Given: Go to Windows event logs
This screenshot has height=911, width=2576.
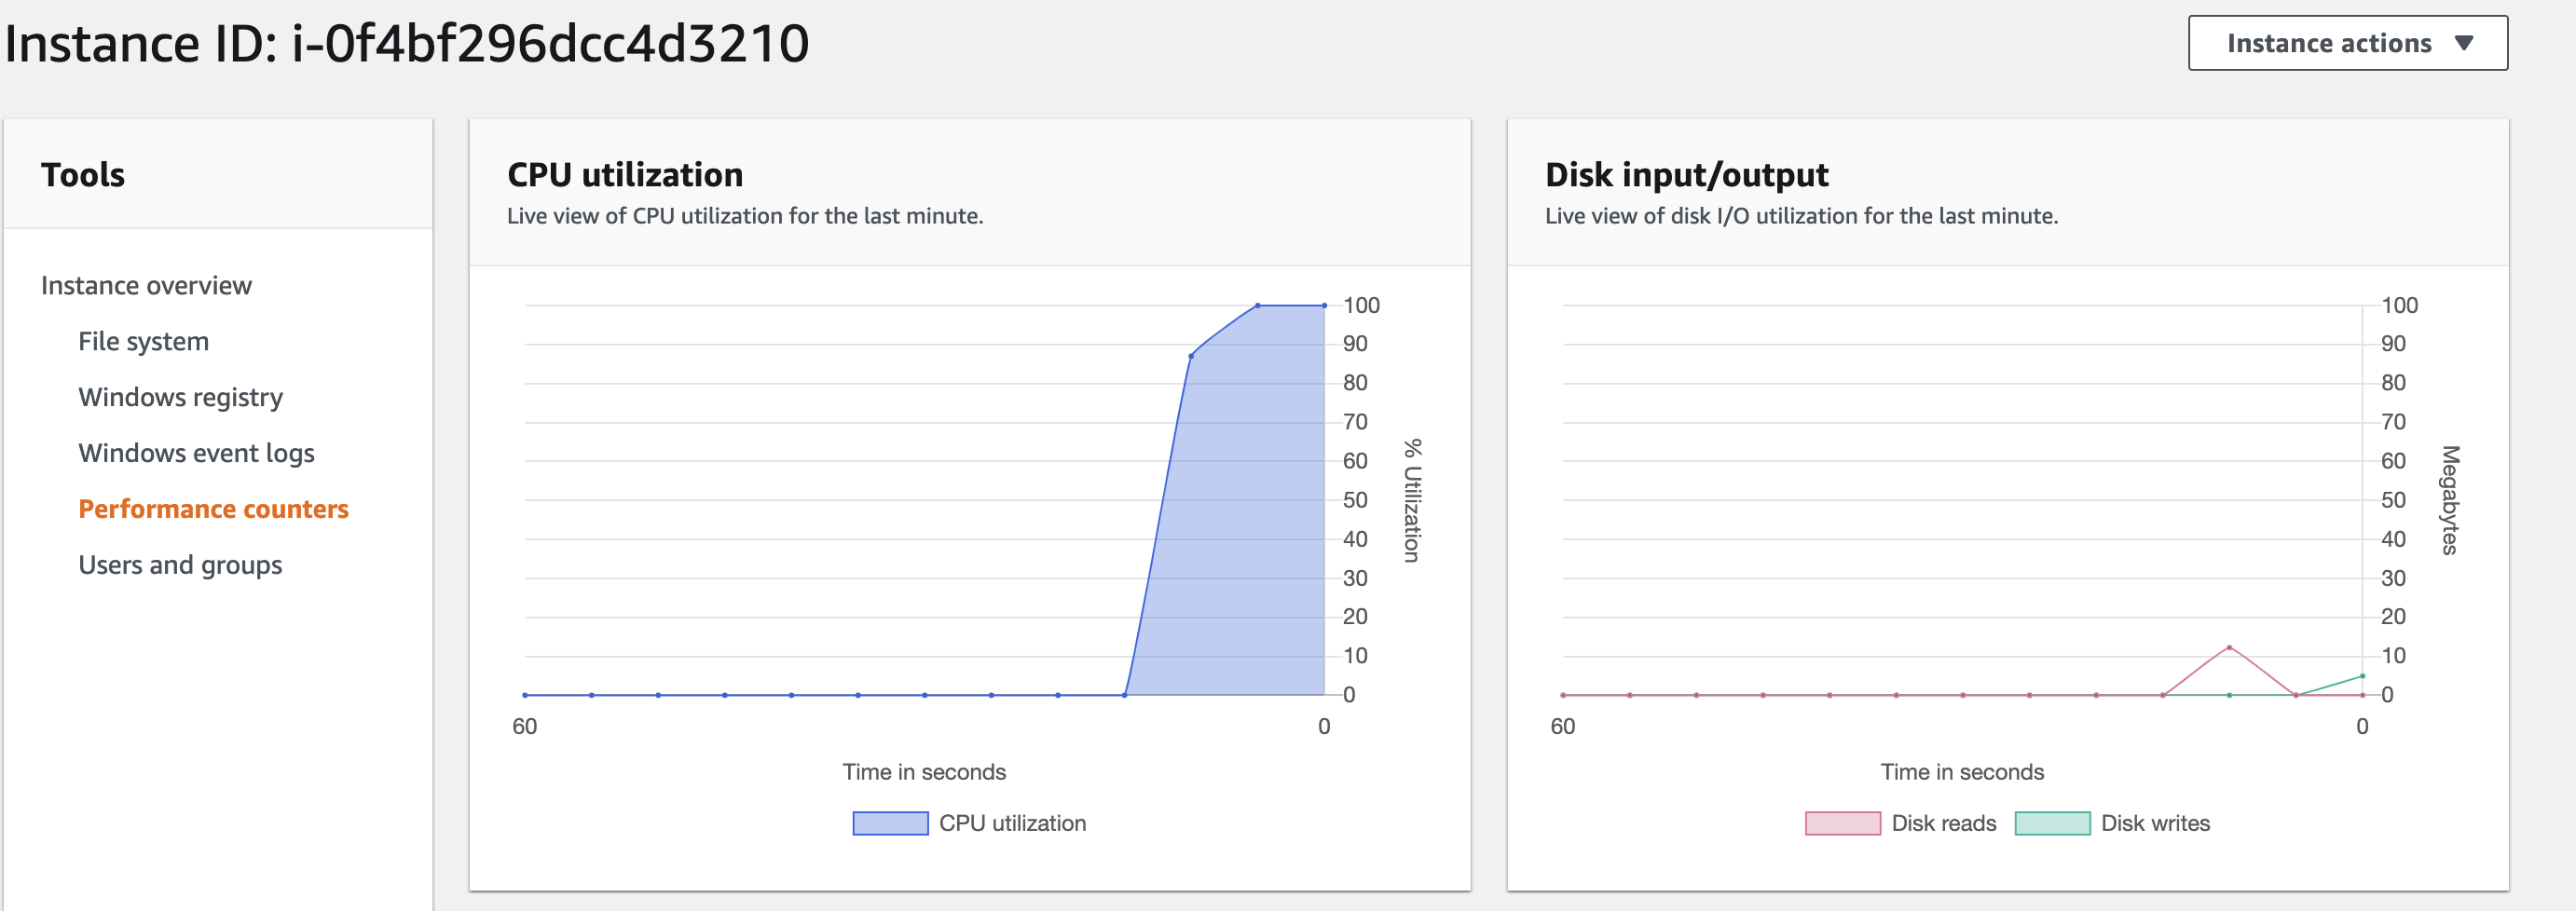Looking at the screenshot, I should pos(196,454).
